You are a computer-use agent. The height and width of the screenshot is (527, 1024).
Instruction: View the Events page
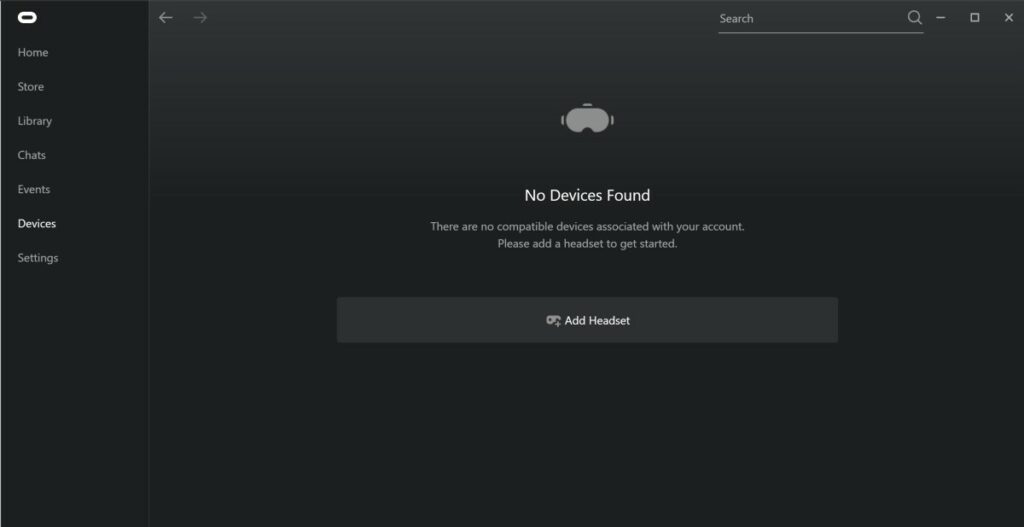click(x=34, y=189)
